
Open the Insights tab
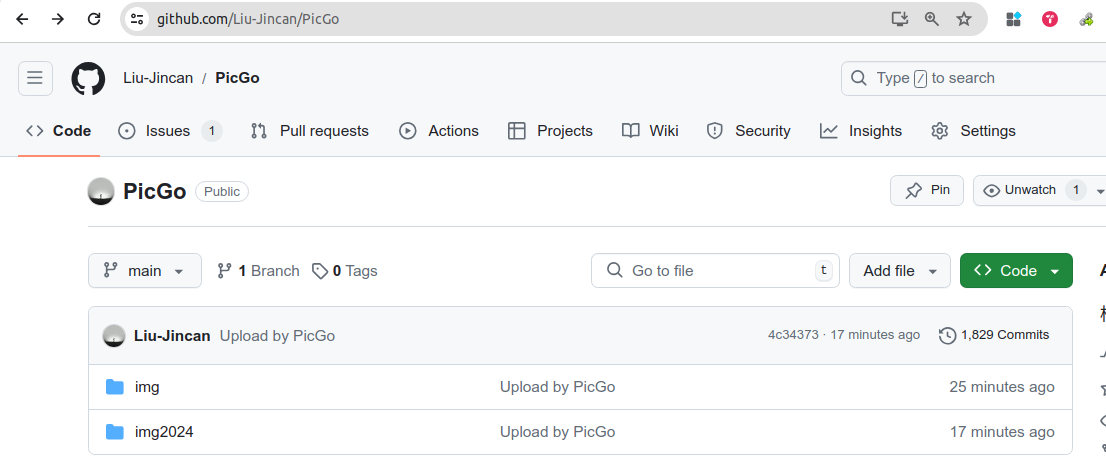coord(861,131)
